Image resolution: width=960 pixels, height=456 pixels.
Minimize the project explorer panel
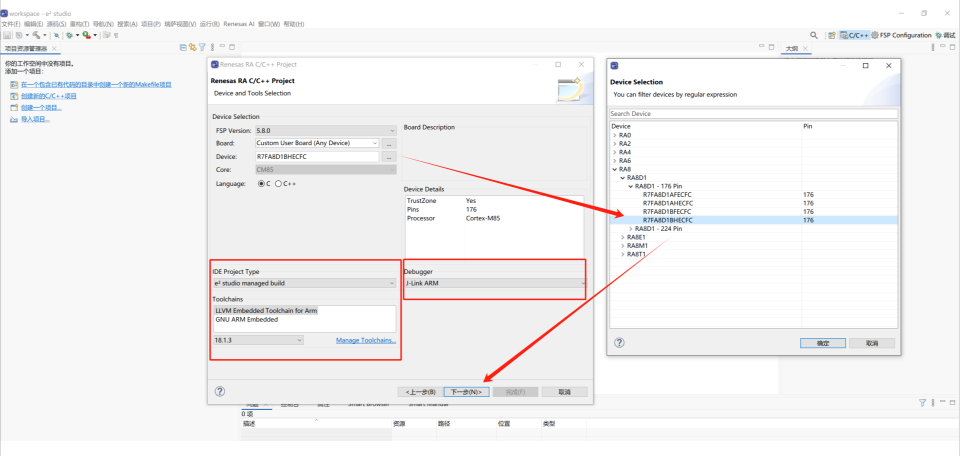coord(222,47)
